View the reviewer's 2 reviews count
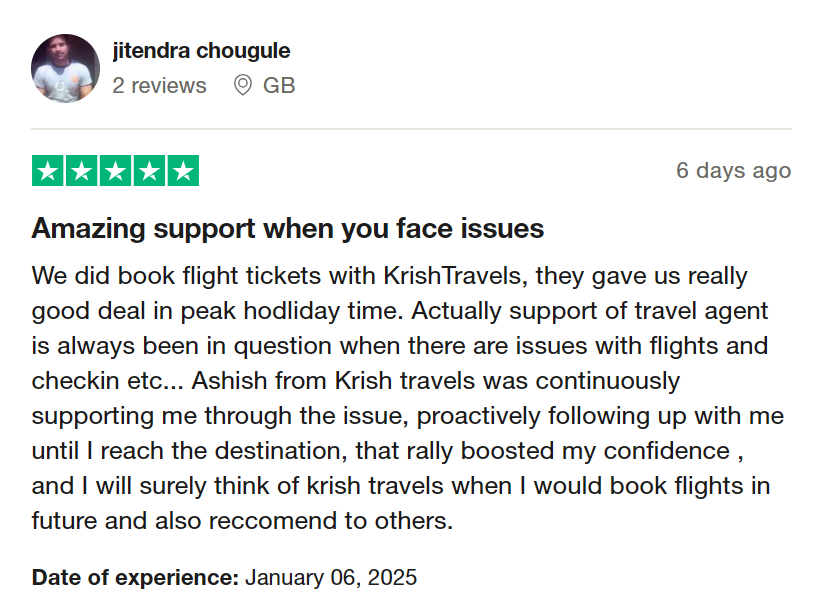 pyautogui.click(x=159, y=86)
